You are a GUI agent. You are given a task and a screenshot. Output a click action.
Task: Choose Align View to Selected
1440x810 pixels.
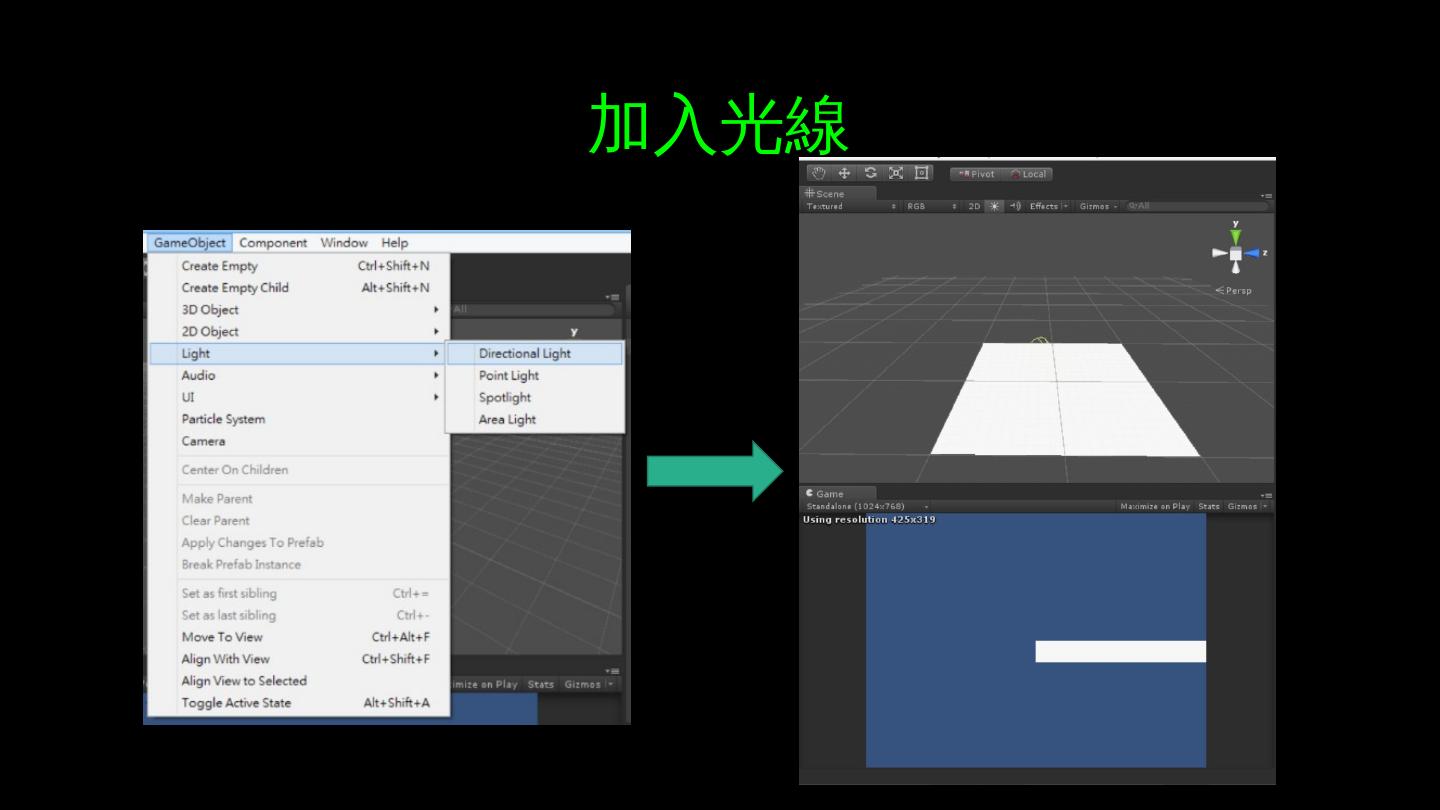[299, 681]
